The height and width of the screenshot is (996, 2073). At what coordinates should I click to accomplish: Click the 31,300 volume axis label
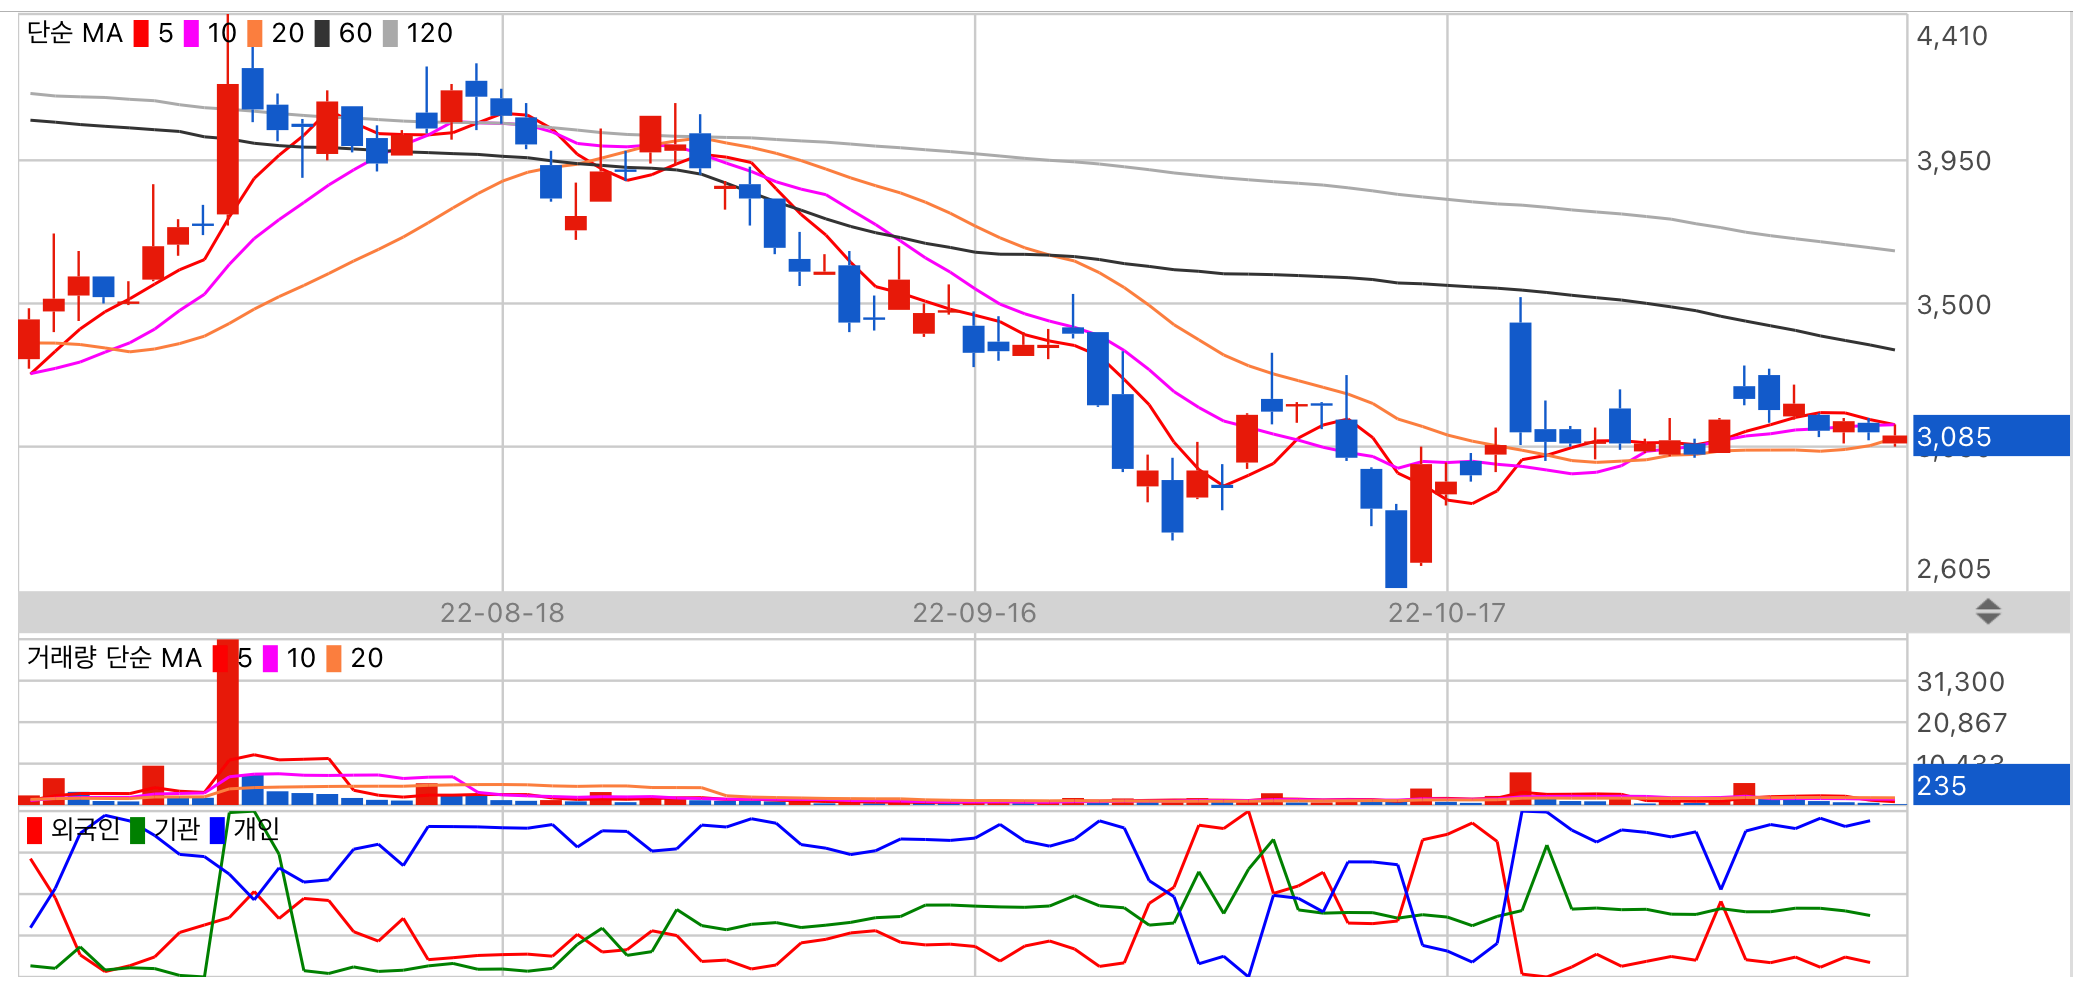(x=1961, y=682)
